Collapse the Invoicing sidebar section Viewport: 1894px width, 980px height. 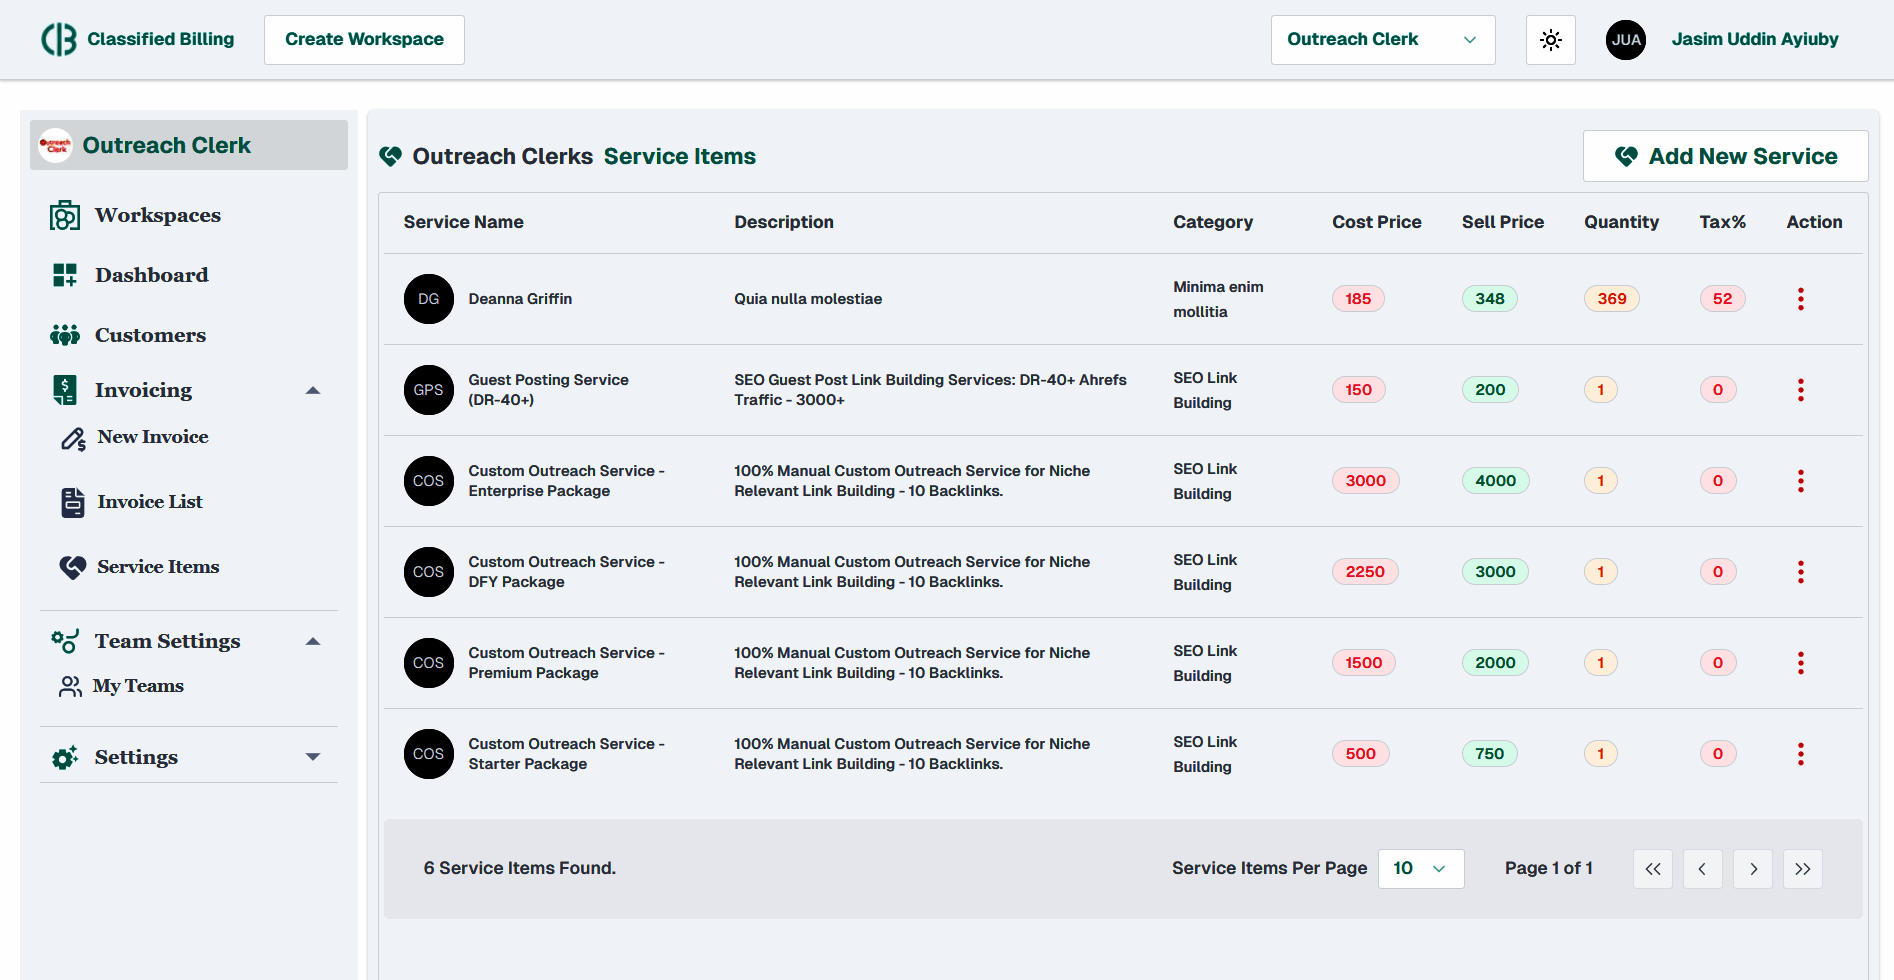click(x=313, y=391)
